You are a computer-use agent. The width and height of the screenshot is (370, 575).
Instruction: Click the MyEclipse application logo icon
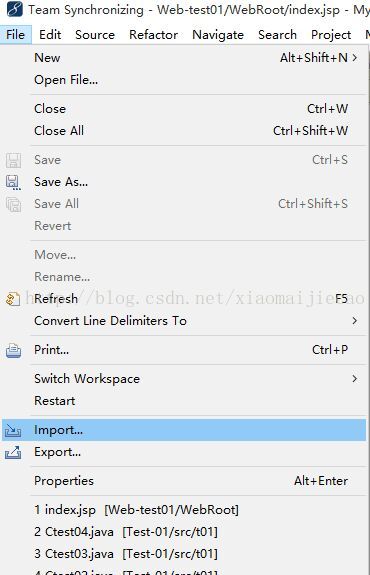[15, 9]
